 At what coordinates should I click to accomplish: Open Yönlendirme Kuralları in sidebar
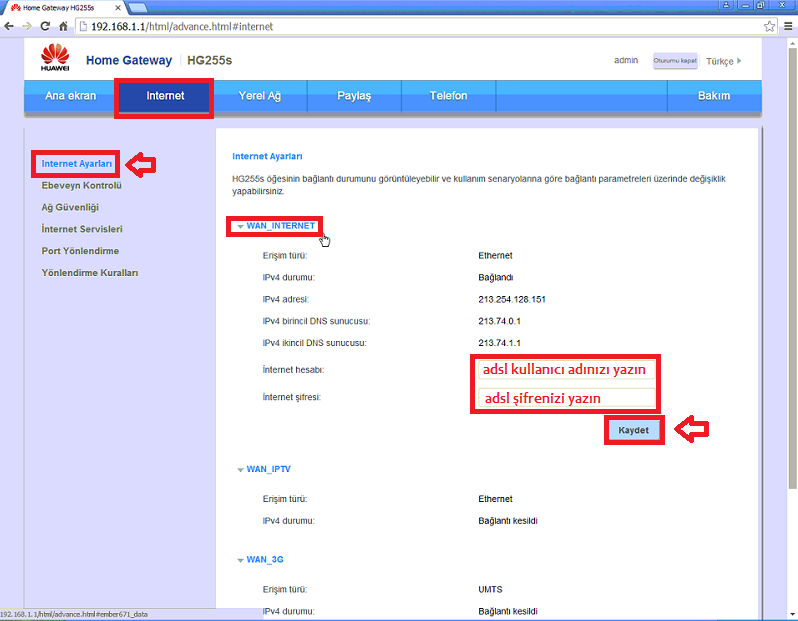(x=90, y=273)
